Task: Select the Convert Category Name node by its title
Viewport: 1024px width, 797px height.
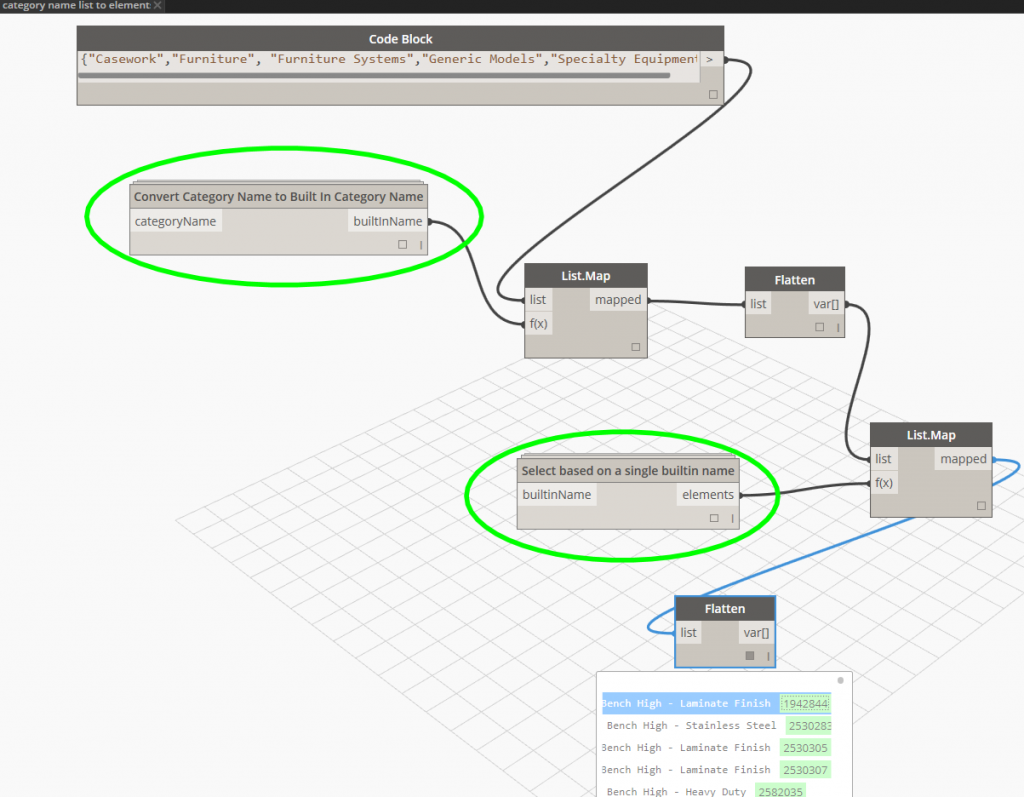Action: click(279, 196)
